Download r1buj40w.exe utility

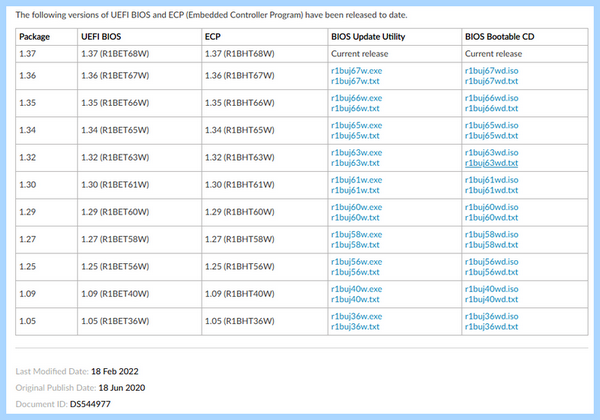point(356,289)
